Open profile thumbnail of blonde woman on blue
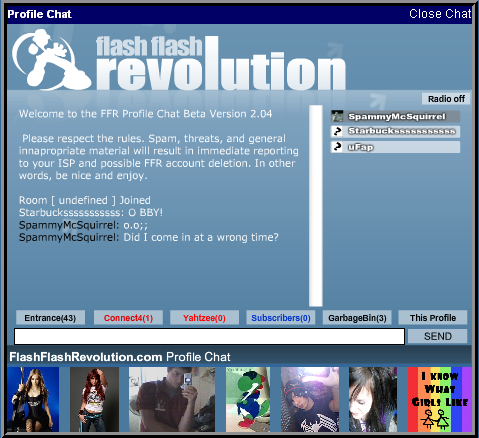Viewport: 479px width, 438px height. 33,399
